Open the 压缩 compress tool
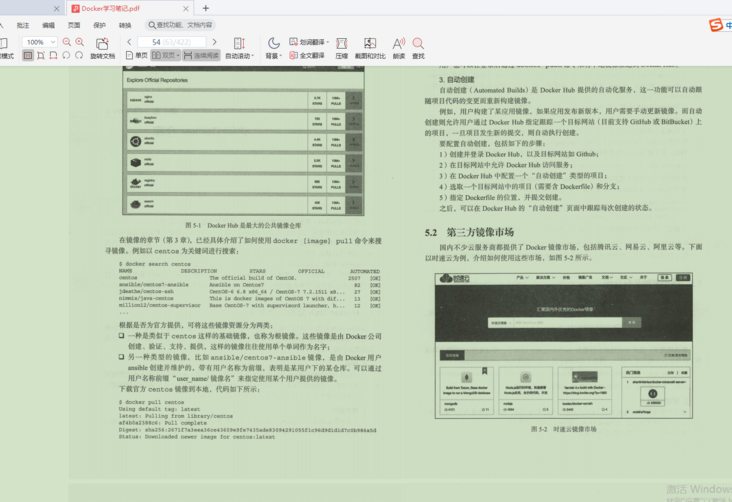This screenshot has width=732, height=502. [x=342, y=48]
